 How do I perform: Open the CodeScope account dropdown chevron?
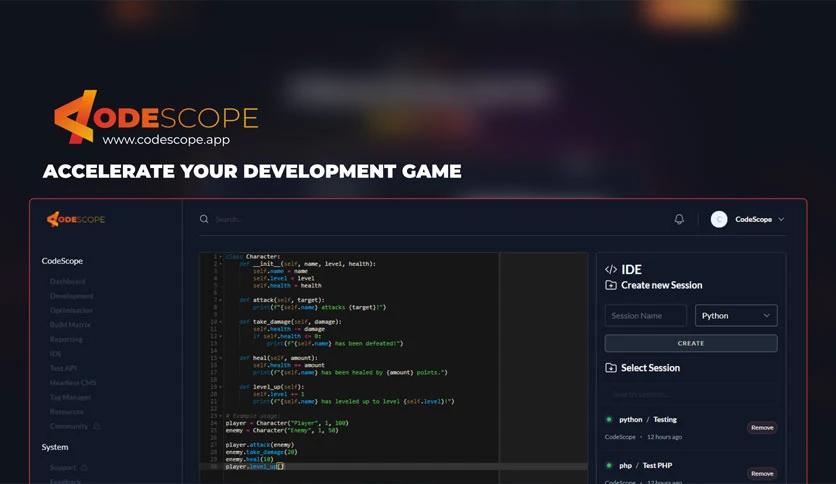pyautogui.click(x=781, y=219)
